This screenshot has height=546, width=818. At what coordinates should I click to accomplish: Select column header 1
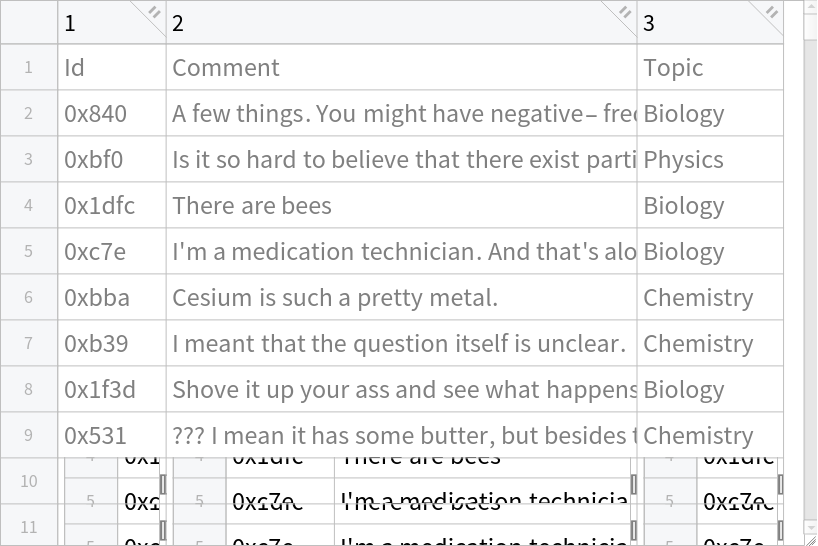point(105,23)
